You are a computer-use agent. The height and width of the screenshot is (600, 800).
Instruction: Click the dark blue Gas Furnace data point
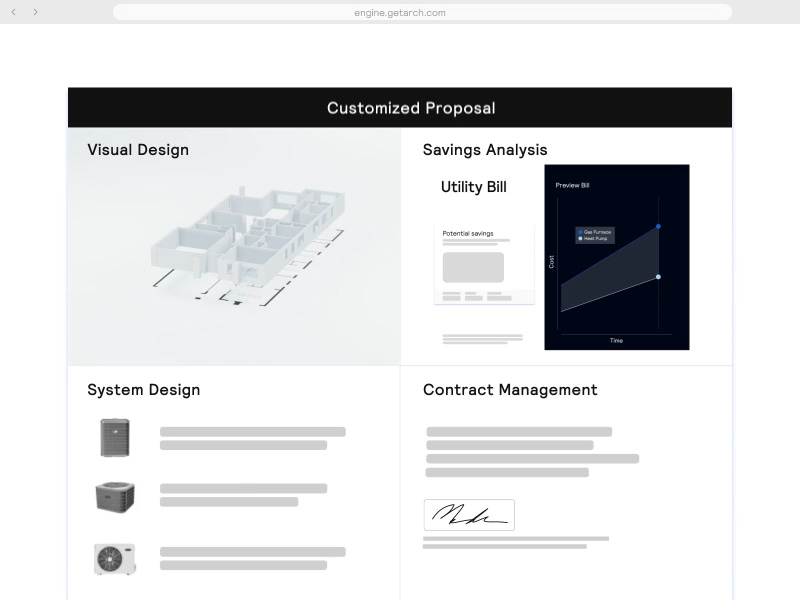point(658,226)
